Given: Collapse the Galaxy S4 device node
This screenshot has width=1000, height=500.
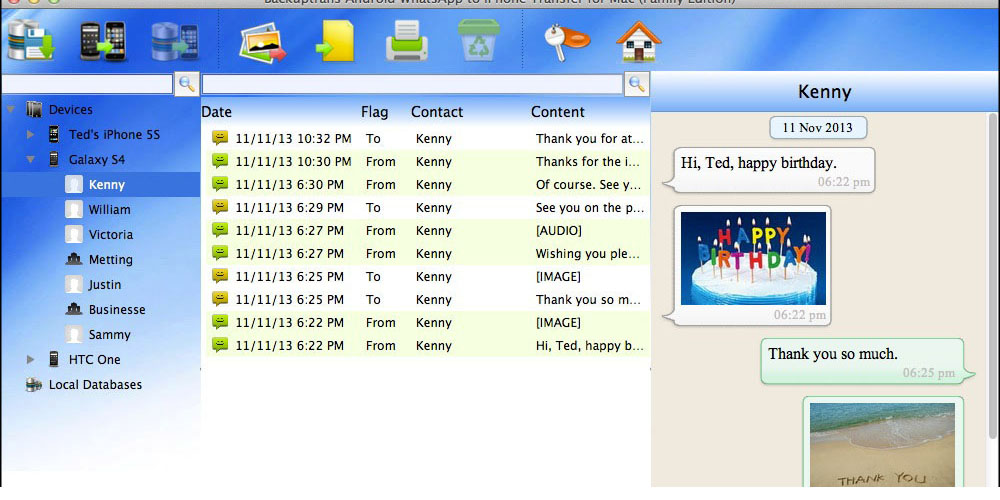Looking at the screenshot, I should (x=31, y=160).
